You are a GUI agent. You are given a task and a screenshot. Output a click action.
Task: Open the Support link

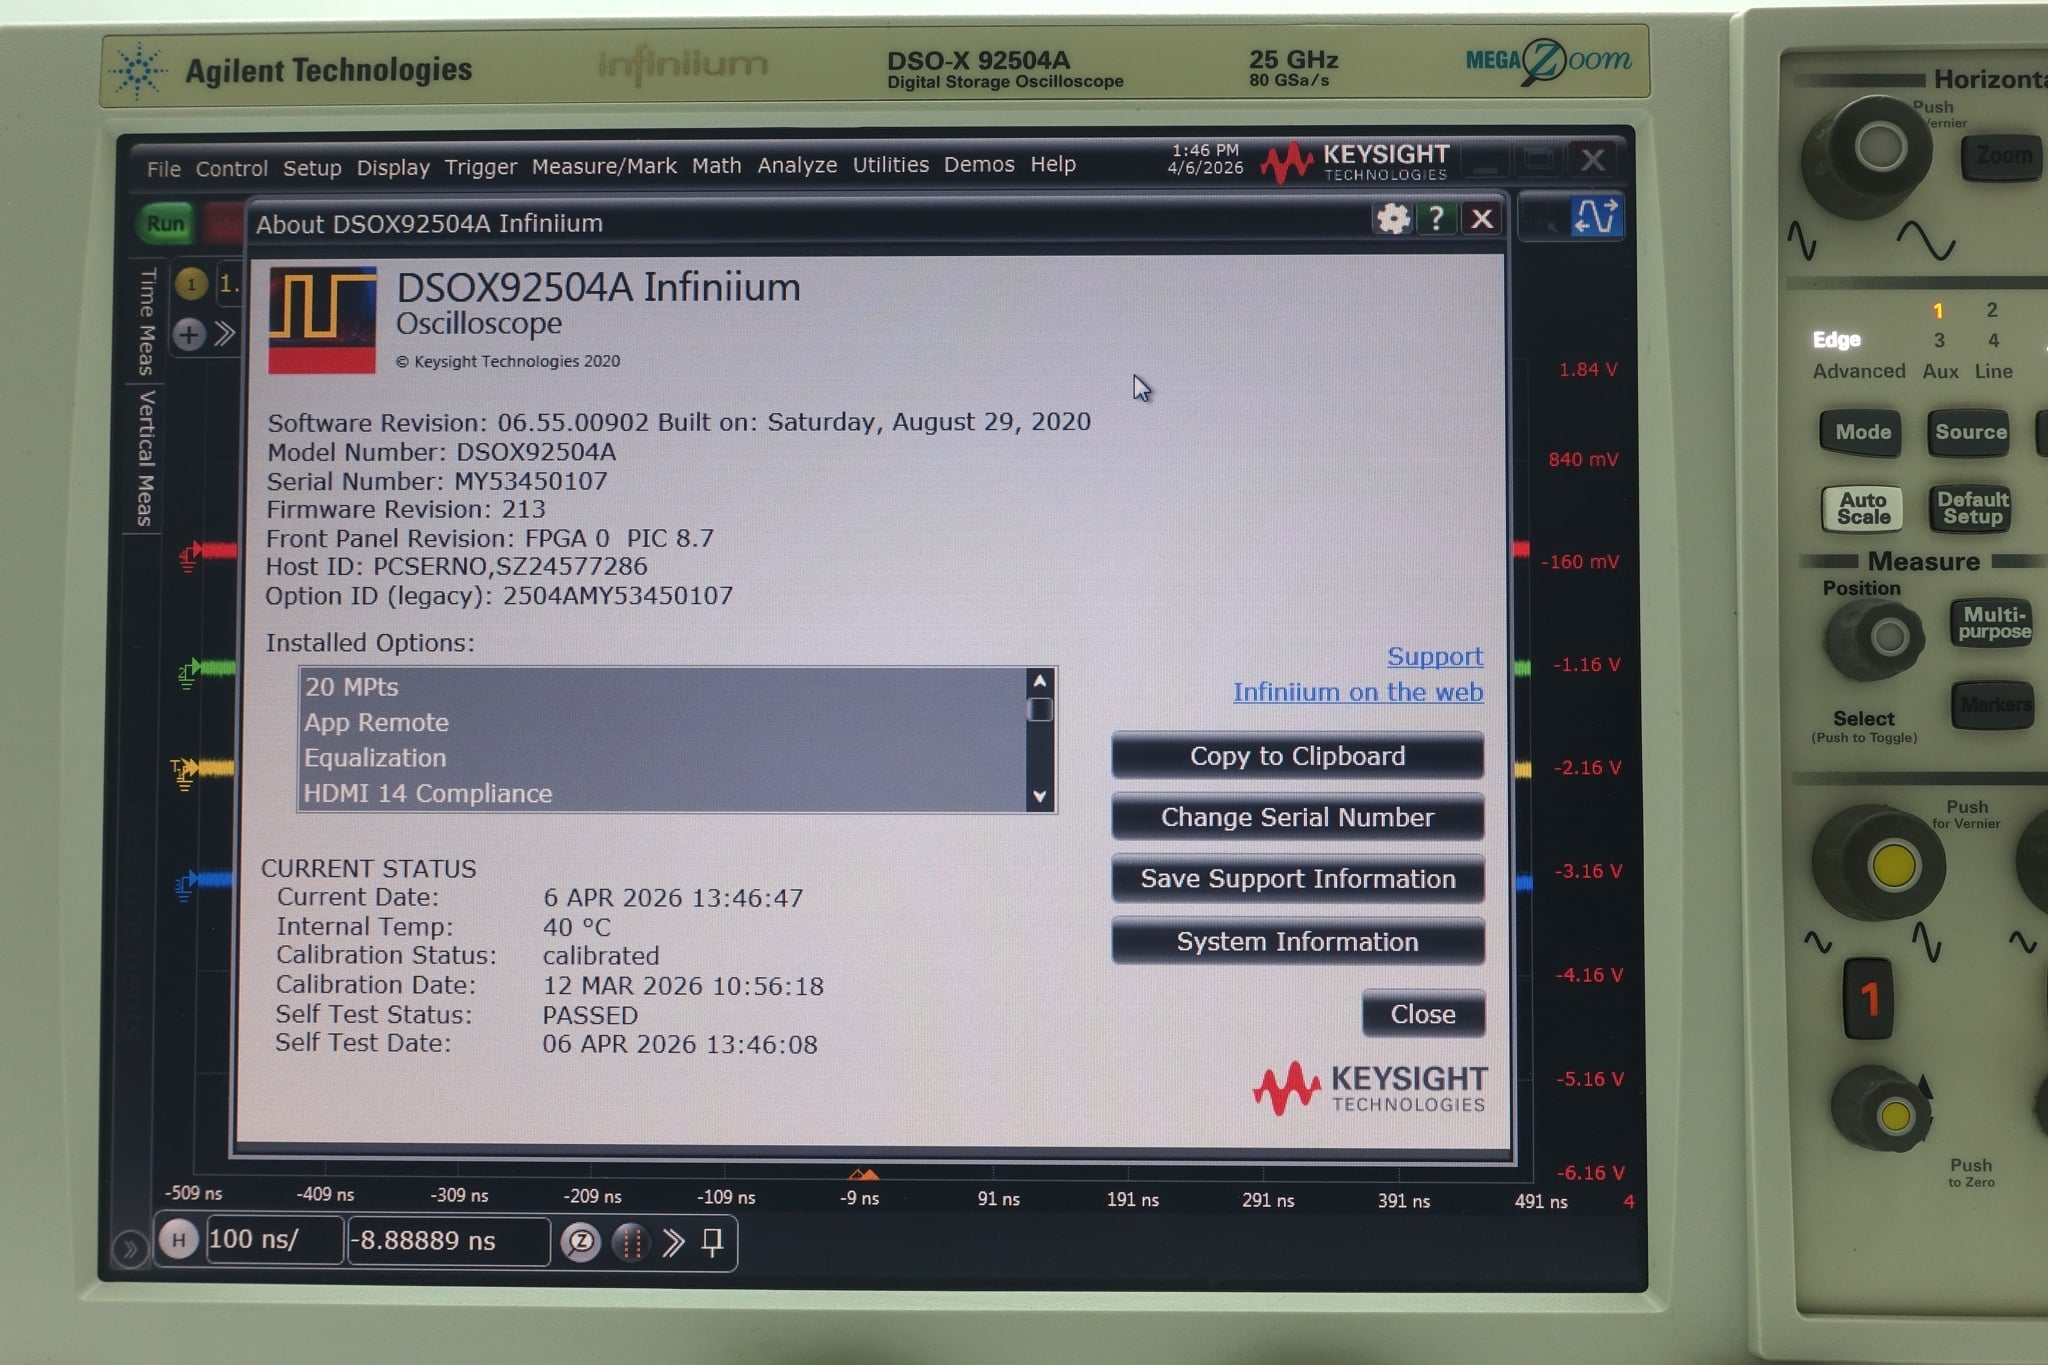(1435, 656)
